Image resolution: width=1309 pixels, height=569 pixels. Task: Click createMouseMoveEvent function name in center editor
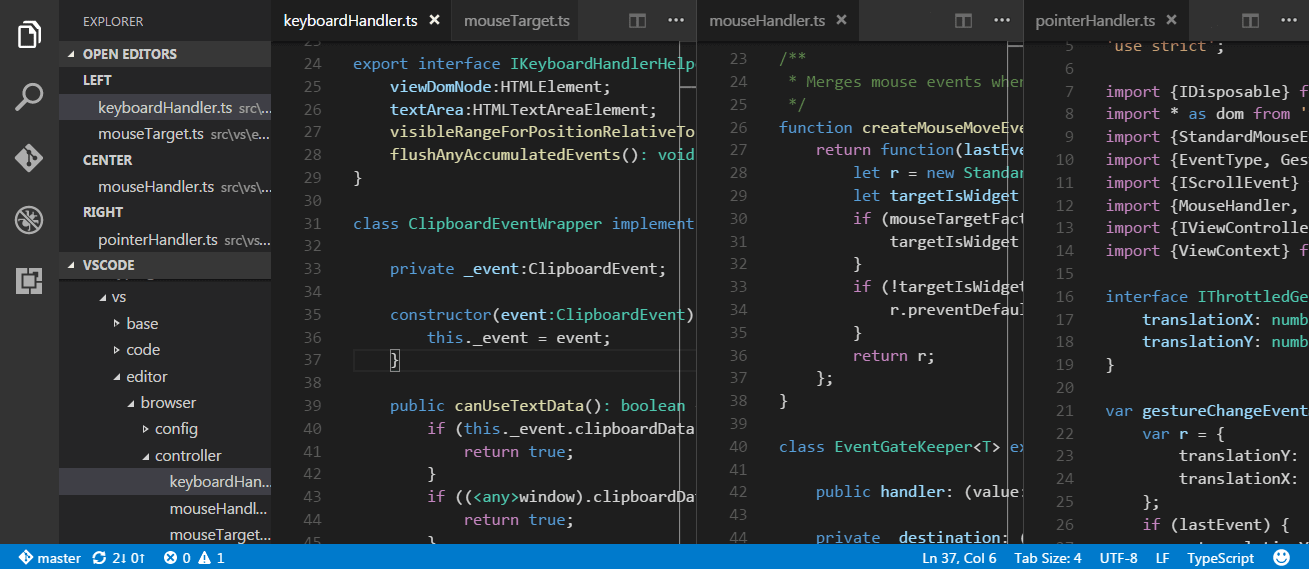pos(943,127)
